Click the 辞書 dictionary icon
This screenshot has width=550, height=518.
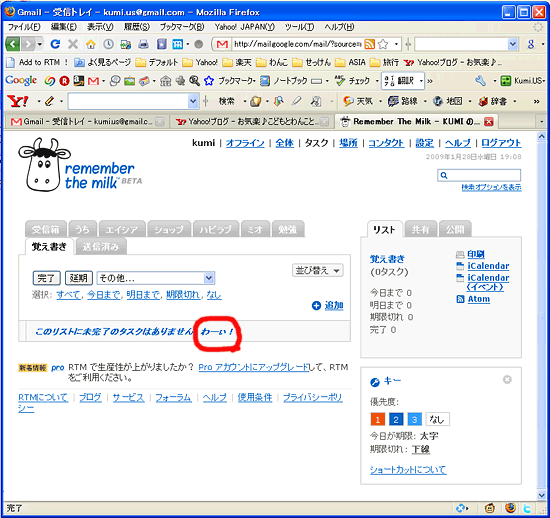click(483, 101)
